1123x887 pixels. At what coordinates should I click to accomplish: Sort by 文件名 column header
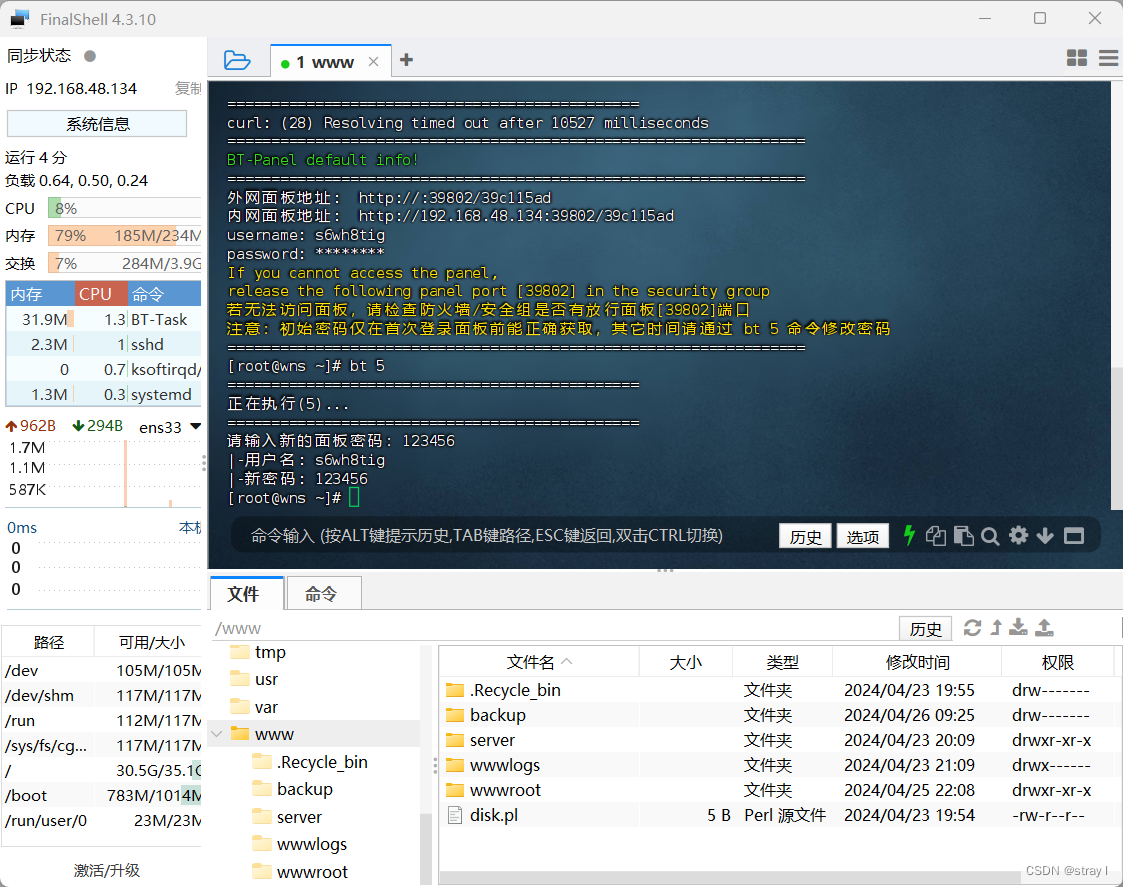[x=539, y=662]
